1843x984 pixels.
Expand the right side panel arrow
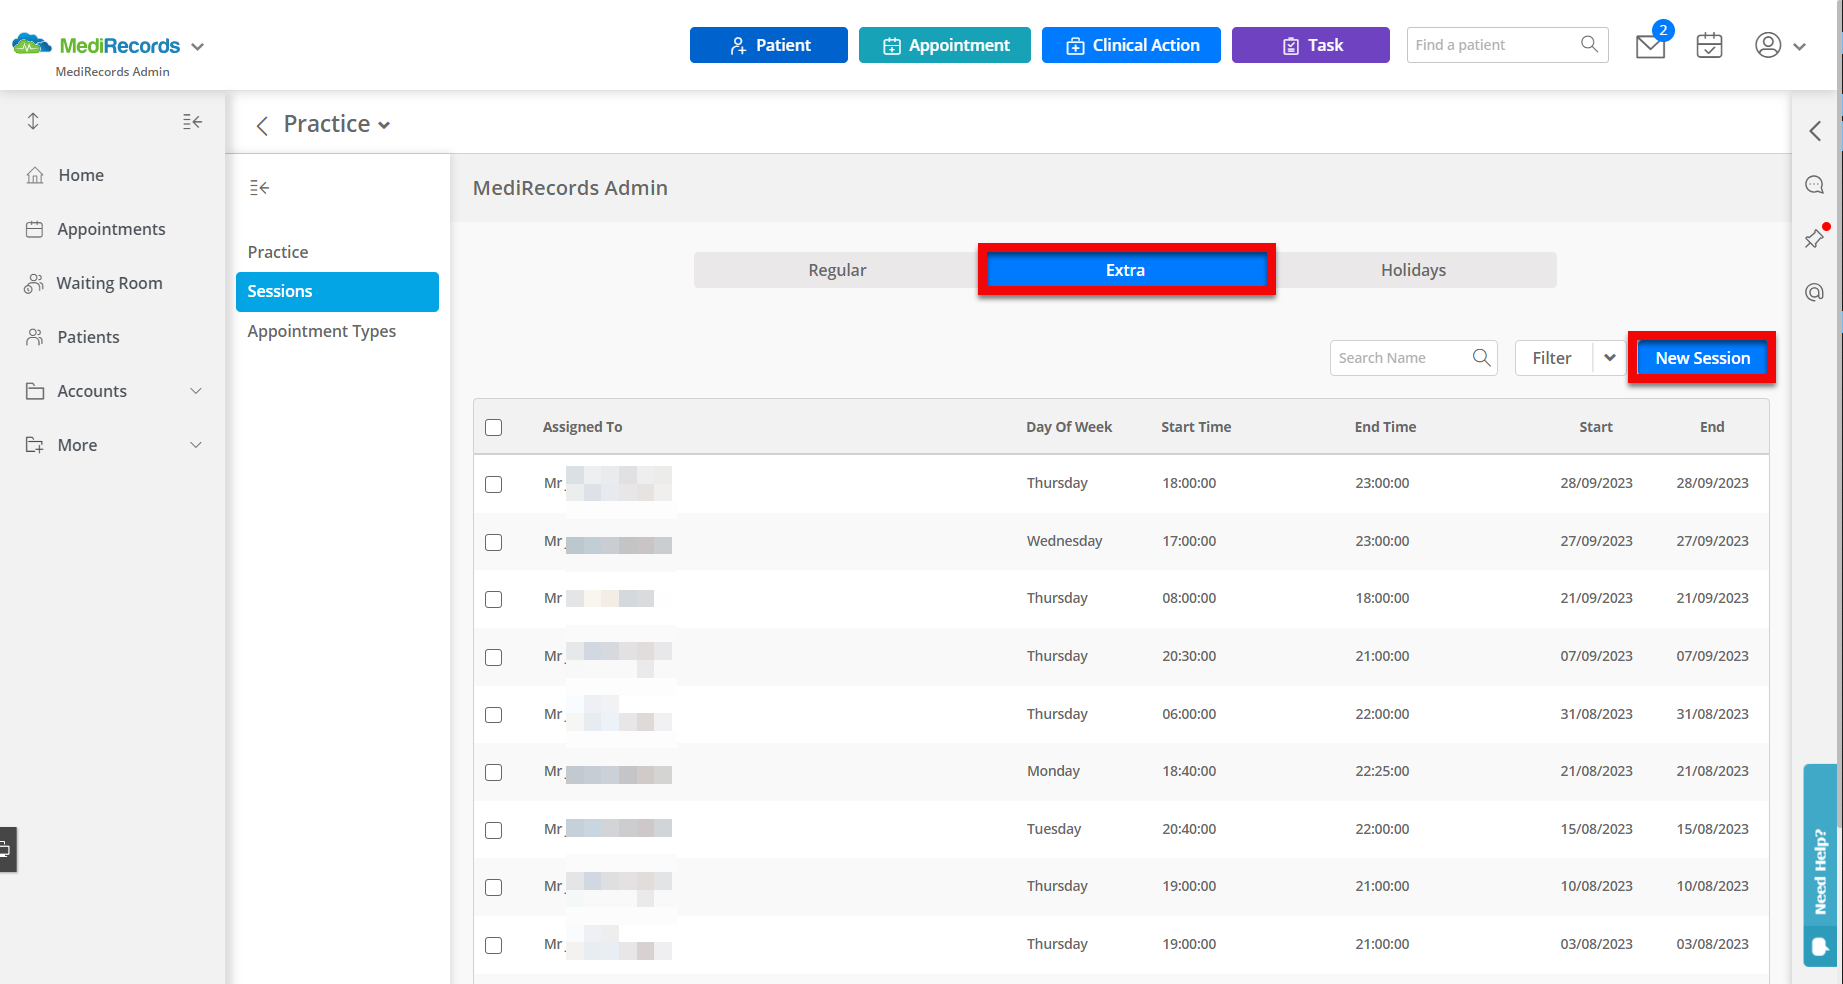1815,131
